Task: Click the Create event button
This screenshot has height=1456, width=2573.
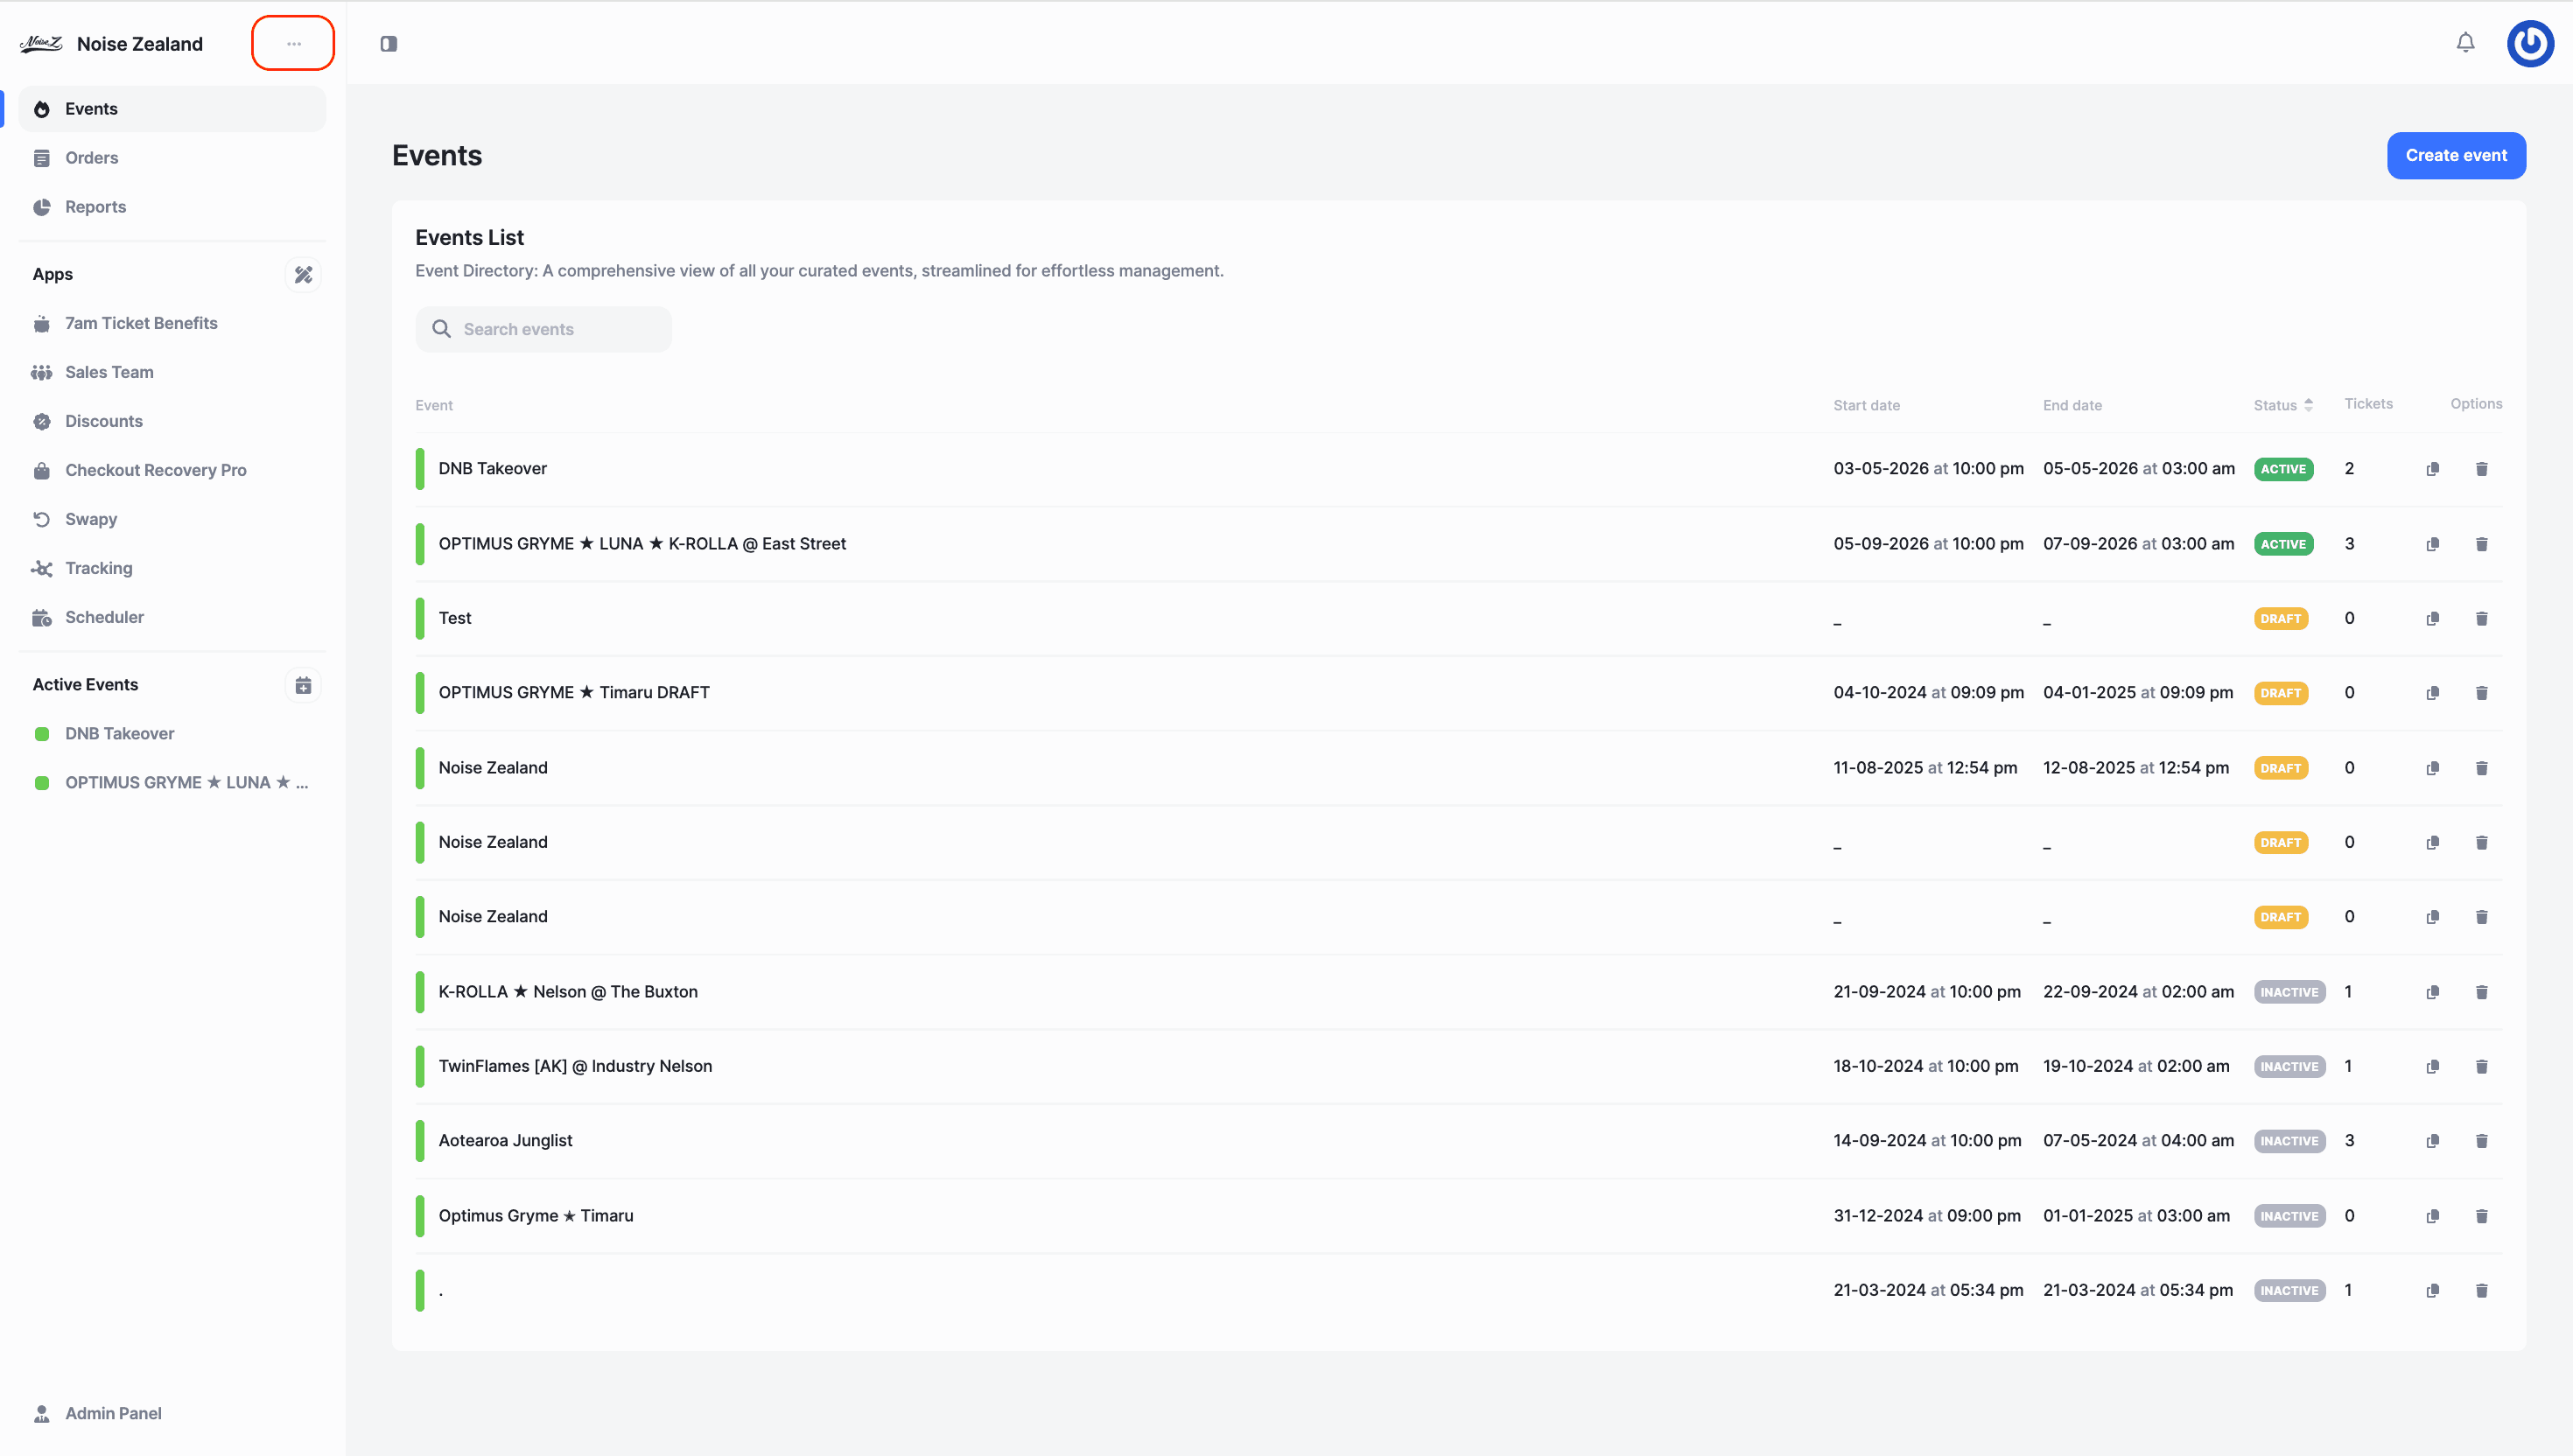Action: [x=2455, y=156]
